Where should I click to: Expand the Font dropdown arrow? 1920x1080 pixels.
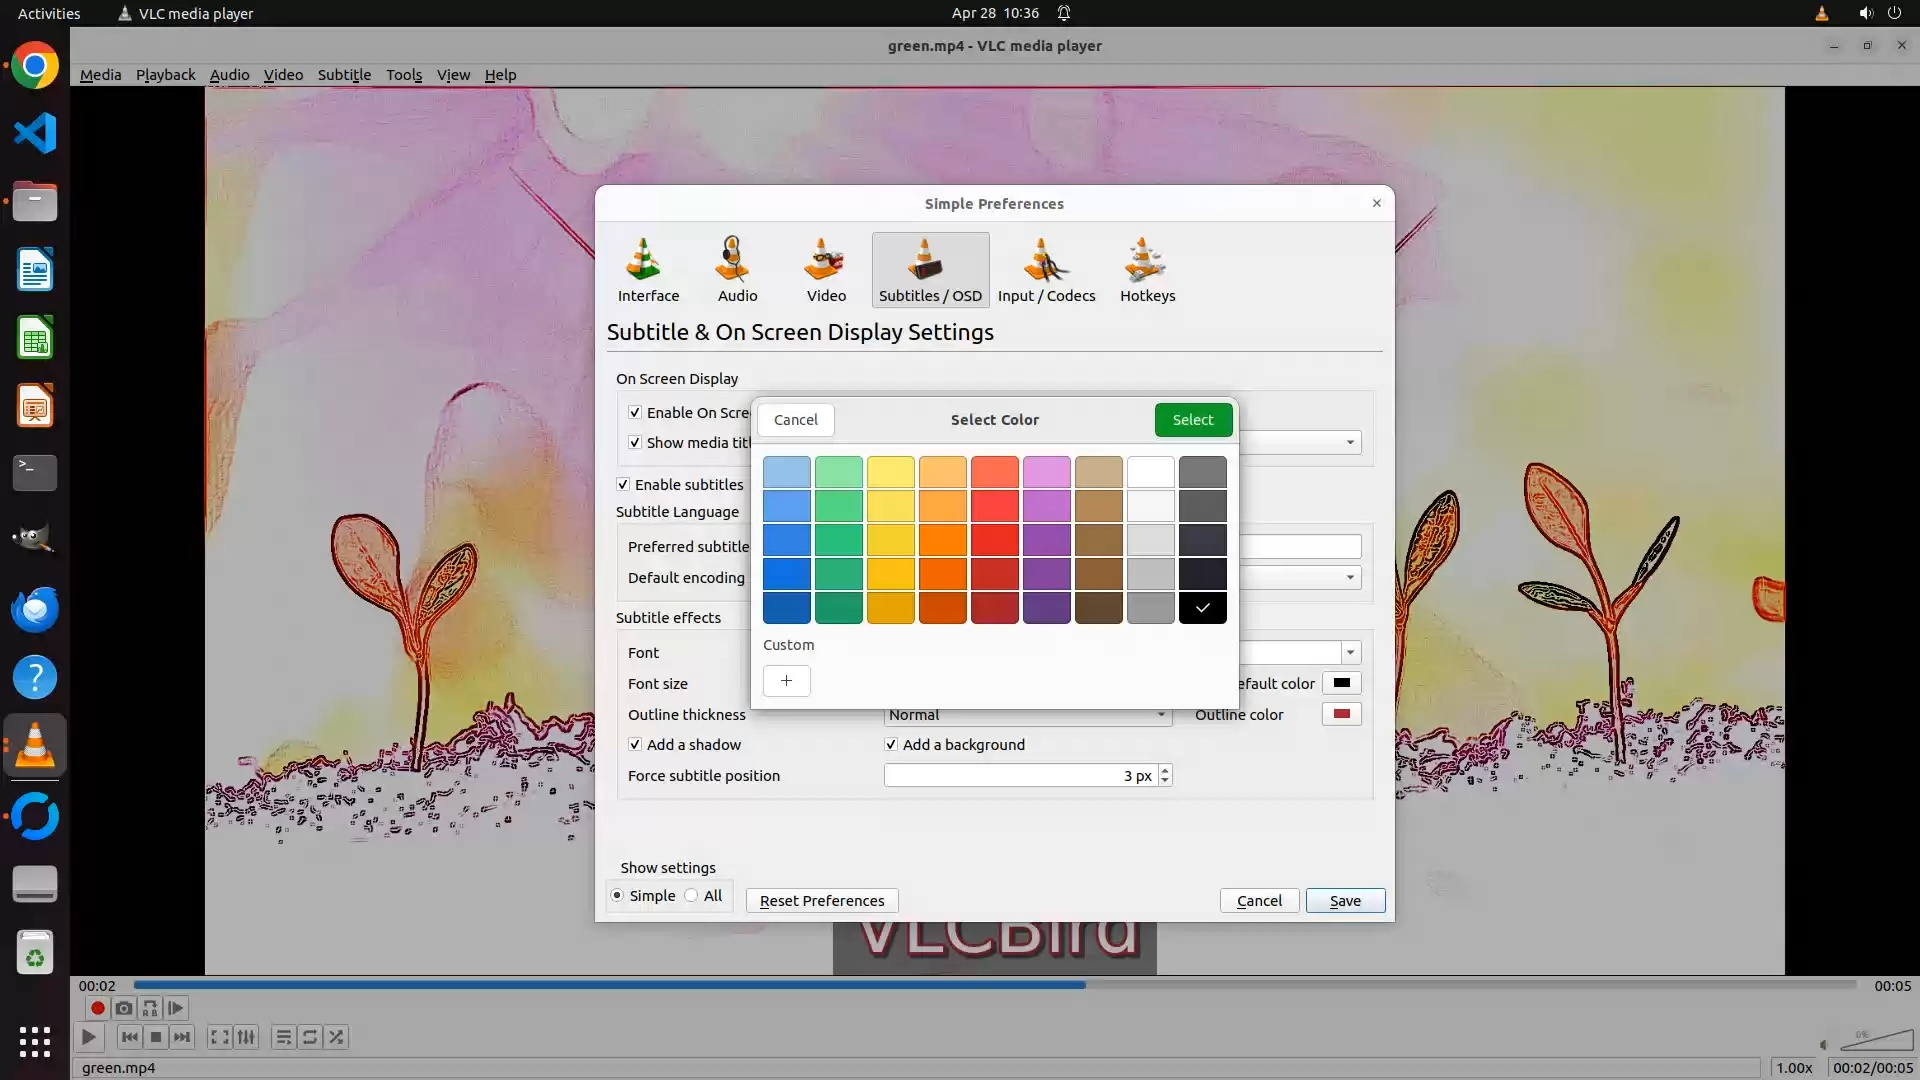tap(1350, 653)
